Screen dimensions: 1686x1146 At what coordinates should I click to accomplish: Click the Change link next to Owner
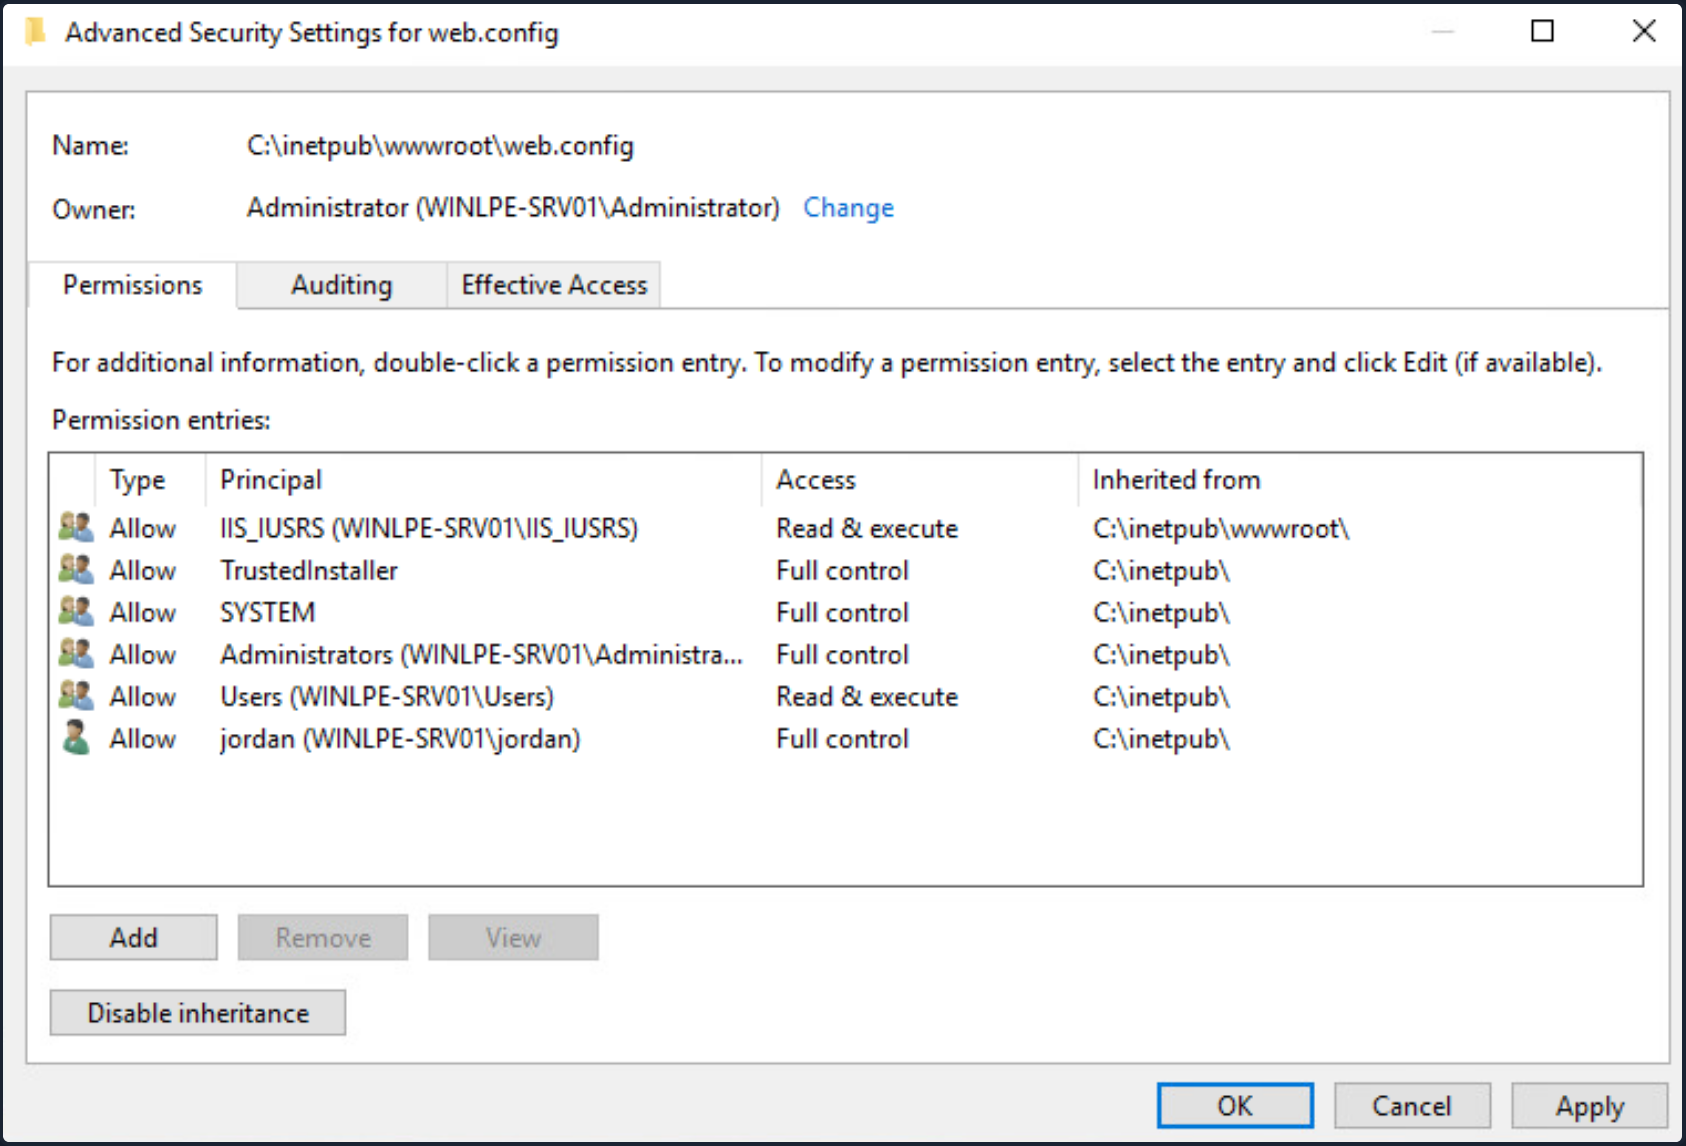tap(847, 207)
